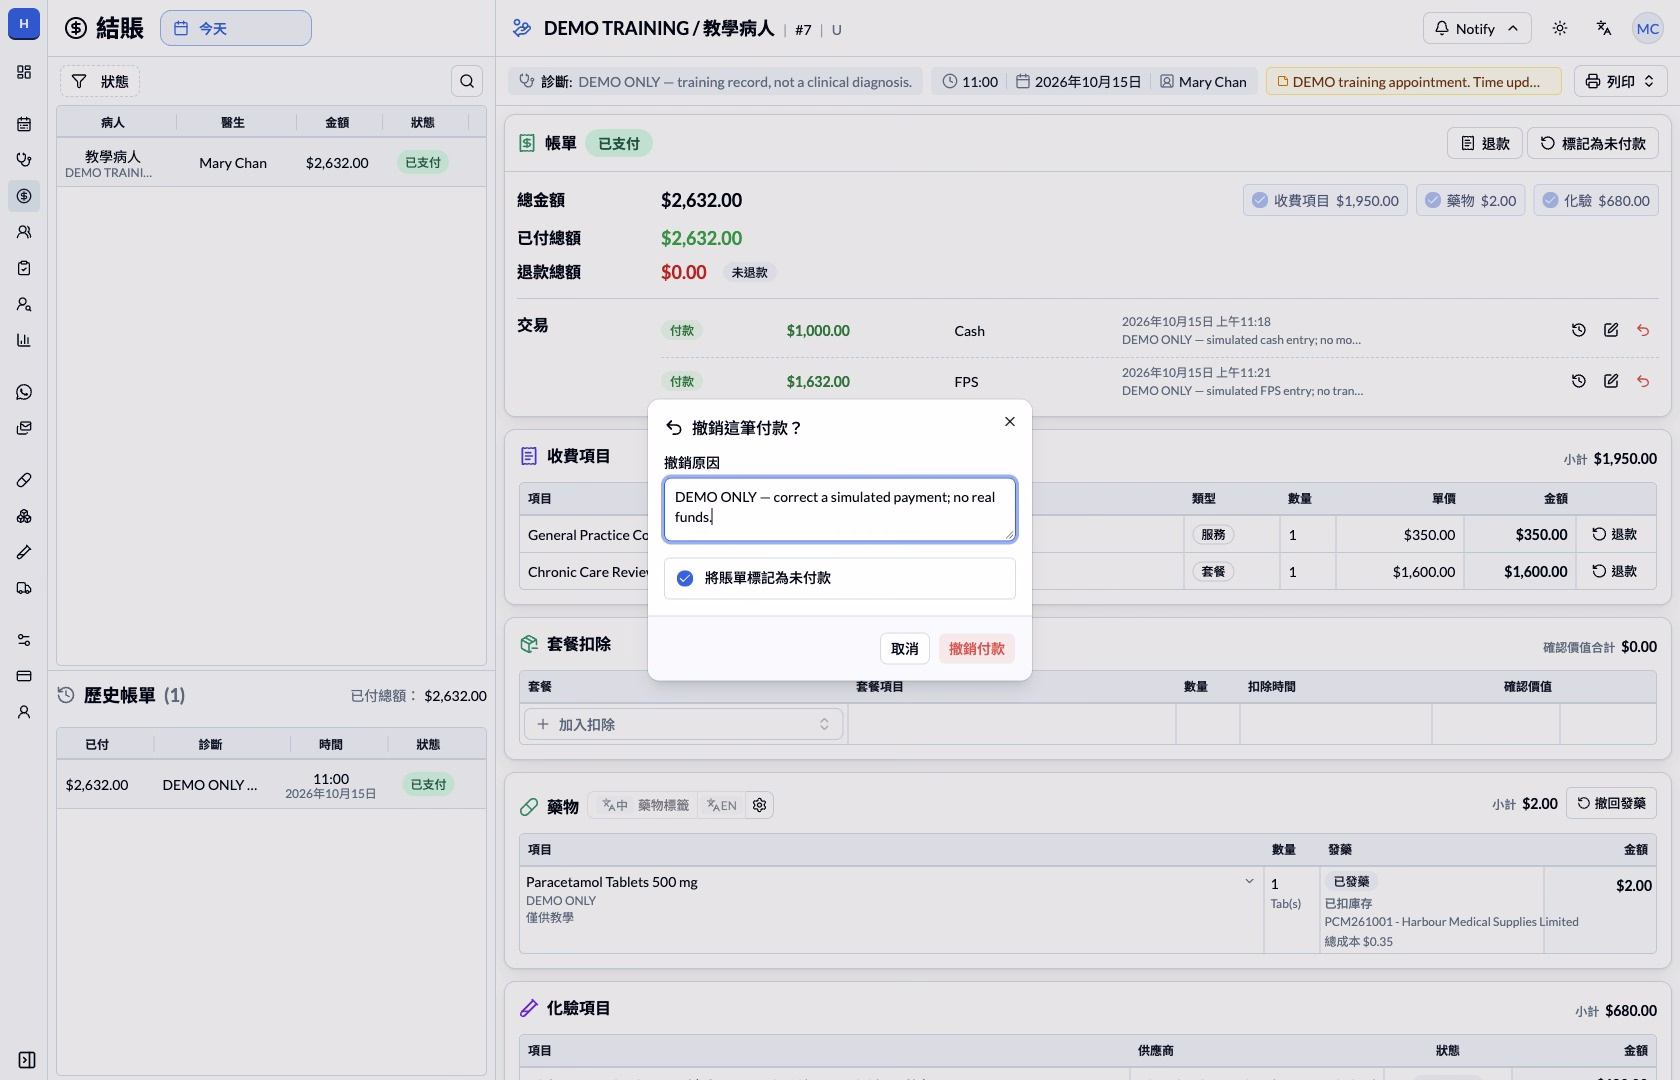This screenshot has height=1080, width=1680.
Task: Toggle the 收費項目 $1,950.00 filter chip
Action: pos(1325,200)
